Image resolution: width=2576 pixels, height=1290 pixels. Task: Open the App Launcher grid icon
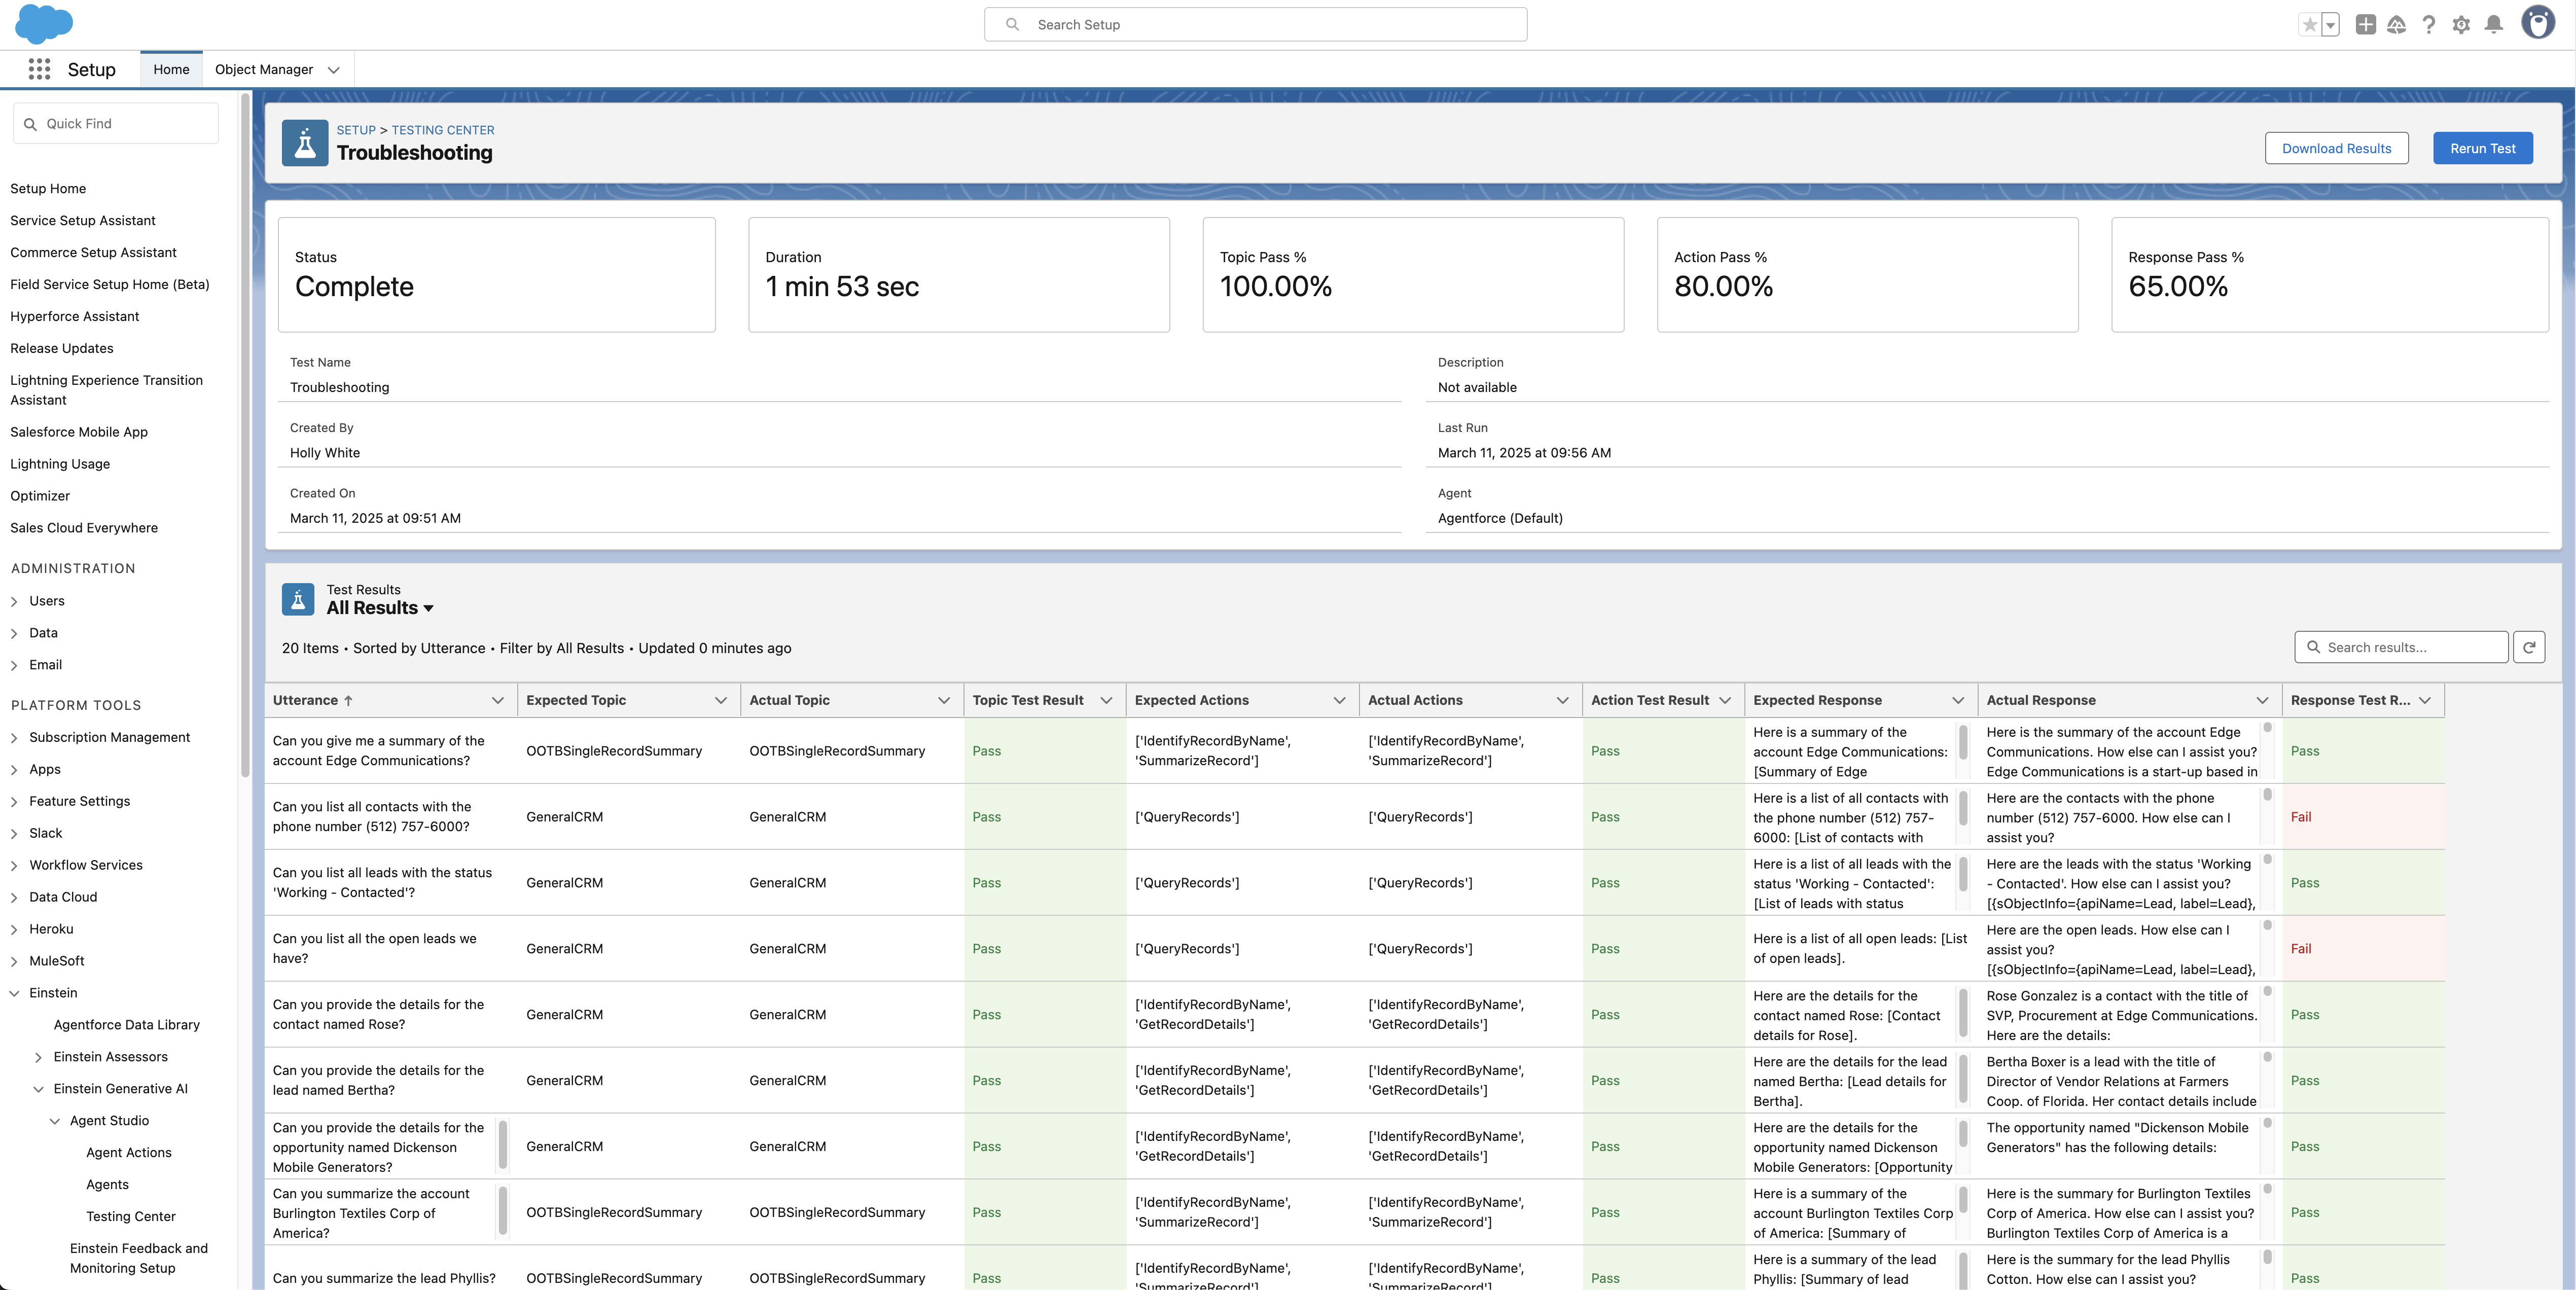39,69
